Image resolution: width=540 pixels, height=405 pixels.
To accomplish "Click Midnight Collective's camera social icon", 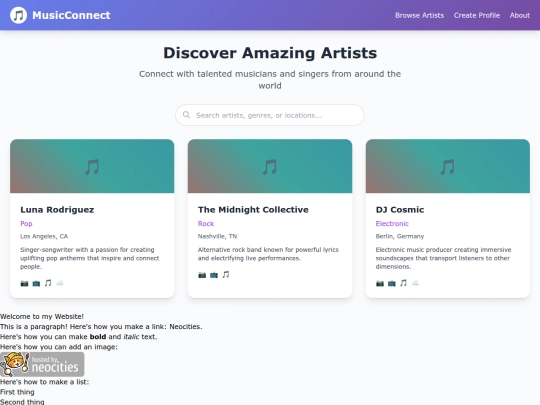I will [x=202, y=275].
